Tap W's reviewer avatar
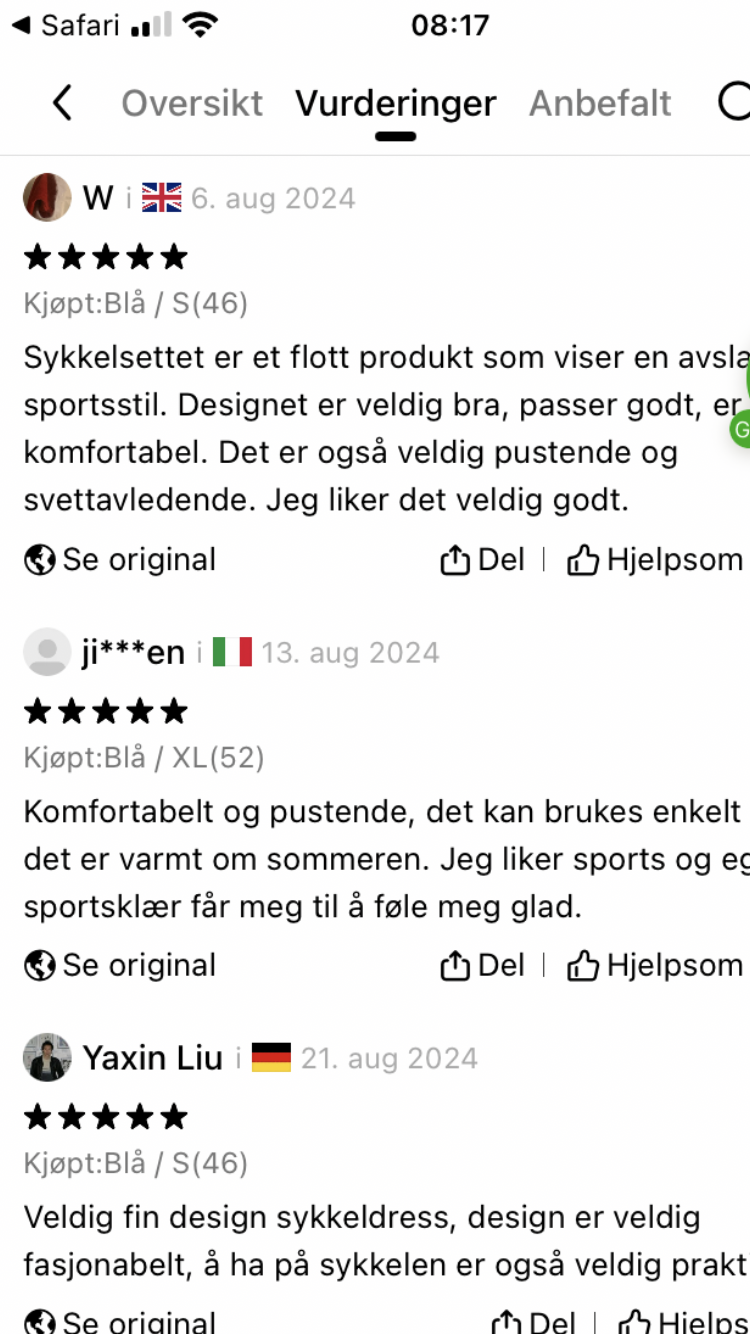Viewport: 750px width, 1334px height. coord(47,197)
